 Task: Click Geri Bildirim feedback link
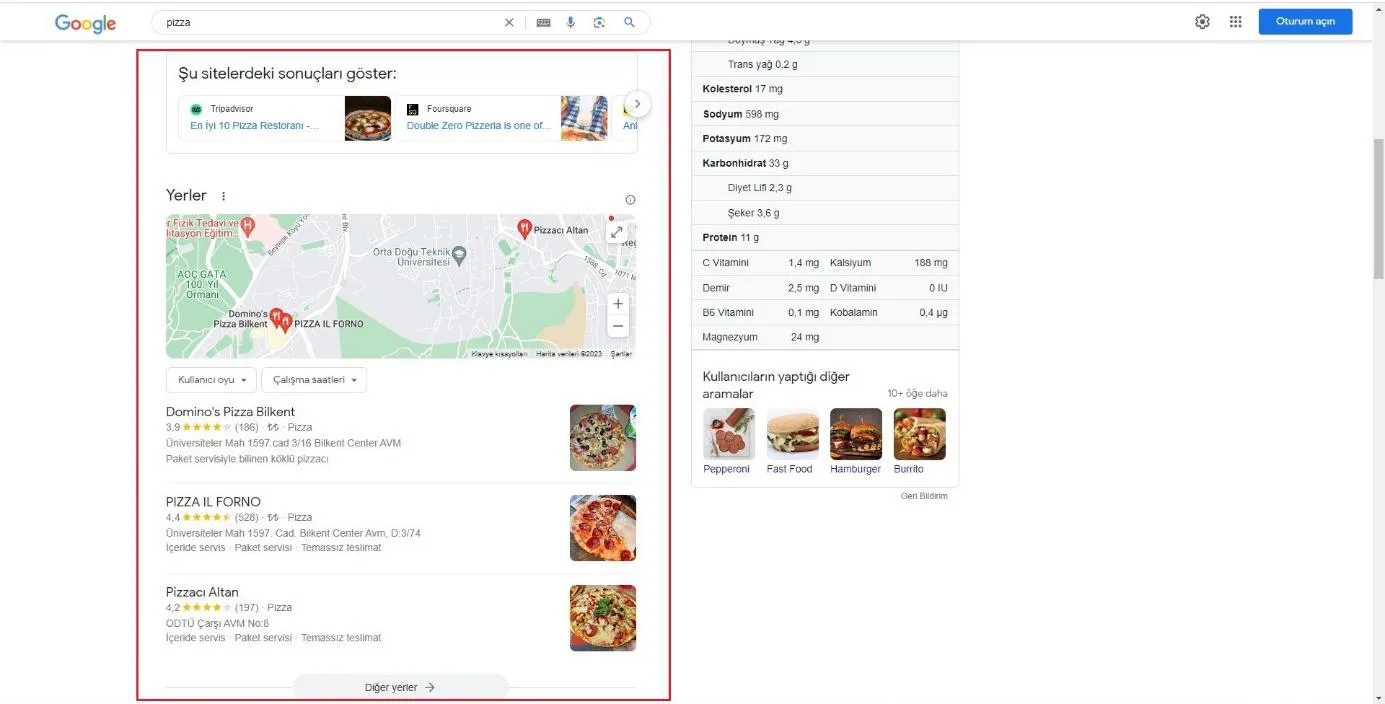coord(924,496)
